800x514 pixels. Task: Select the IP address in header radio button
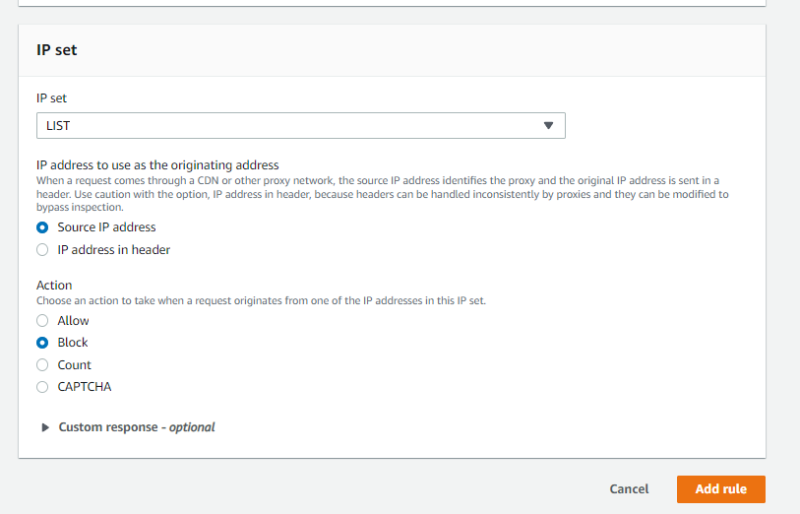42,249
